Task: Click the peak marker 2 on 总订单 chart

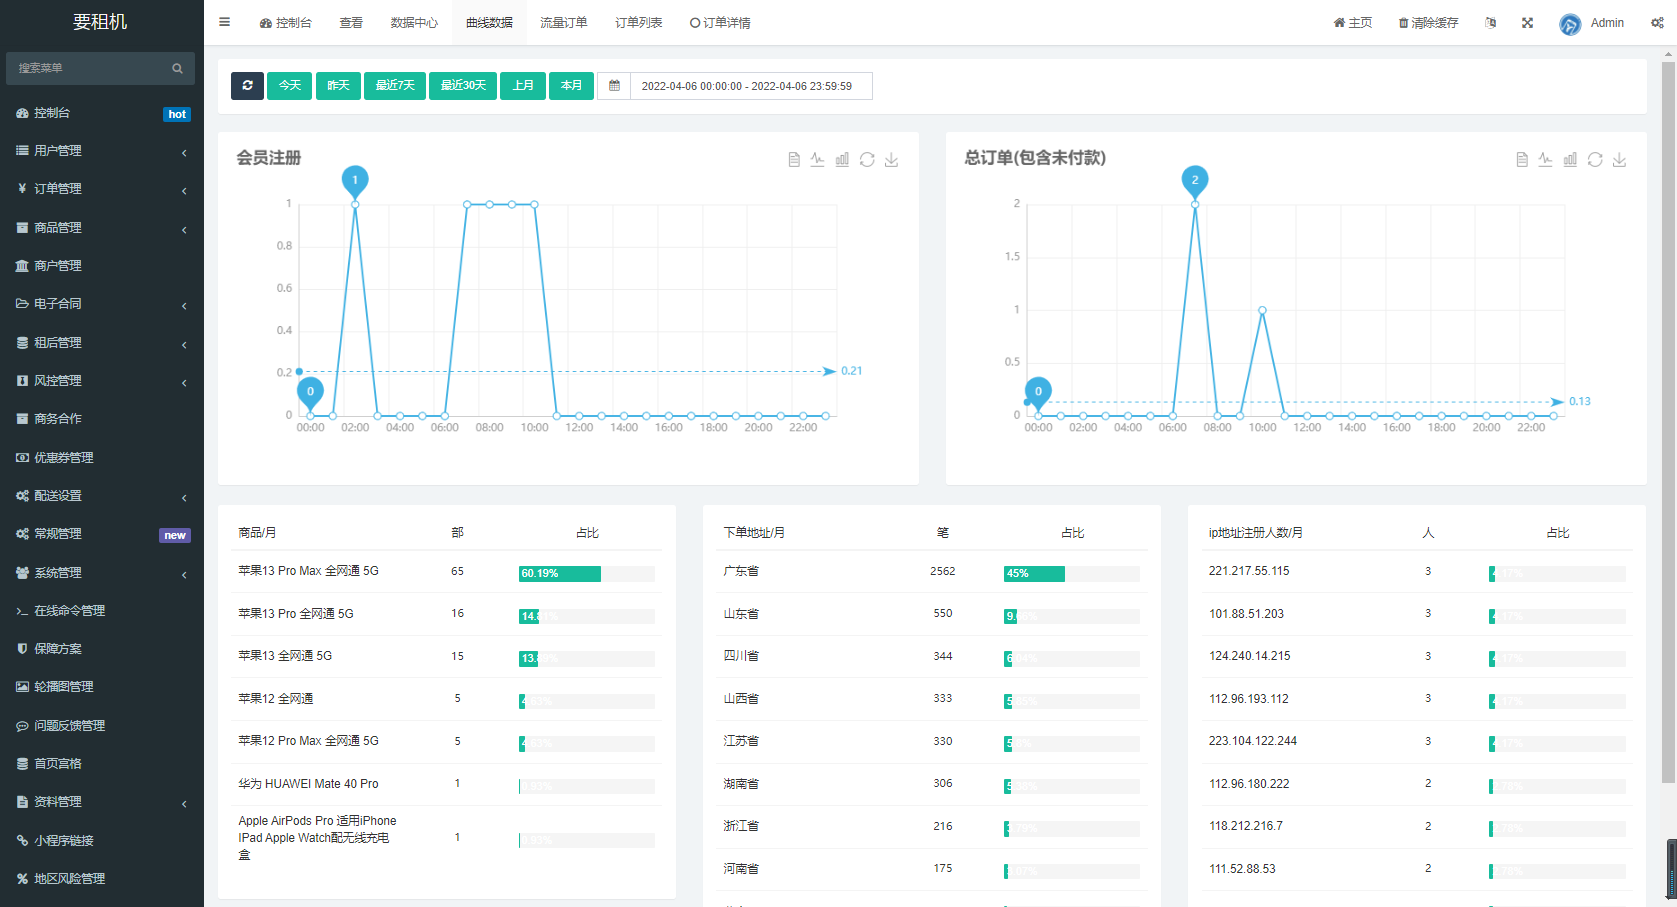Action: [x=1195, y=181]
